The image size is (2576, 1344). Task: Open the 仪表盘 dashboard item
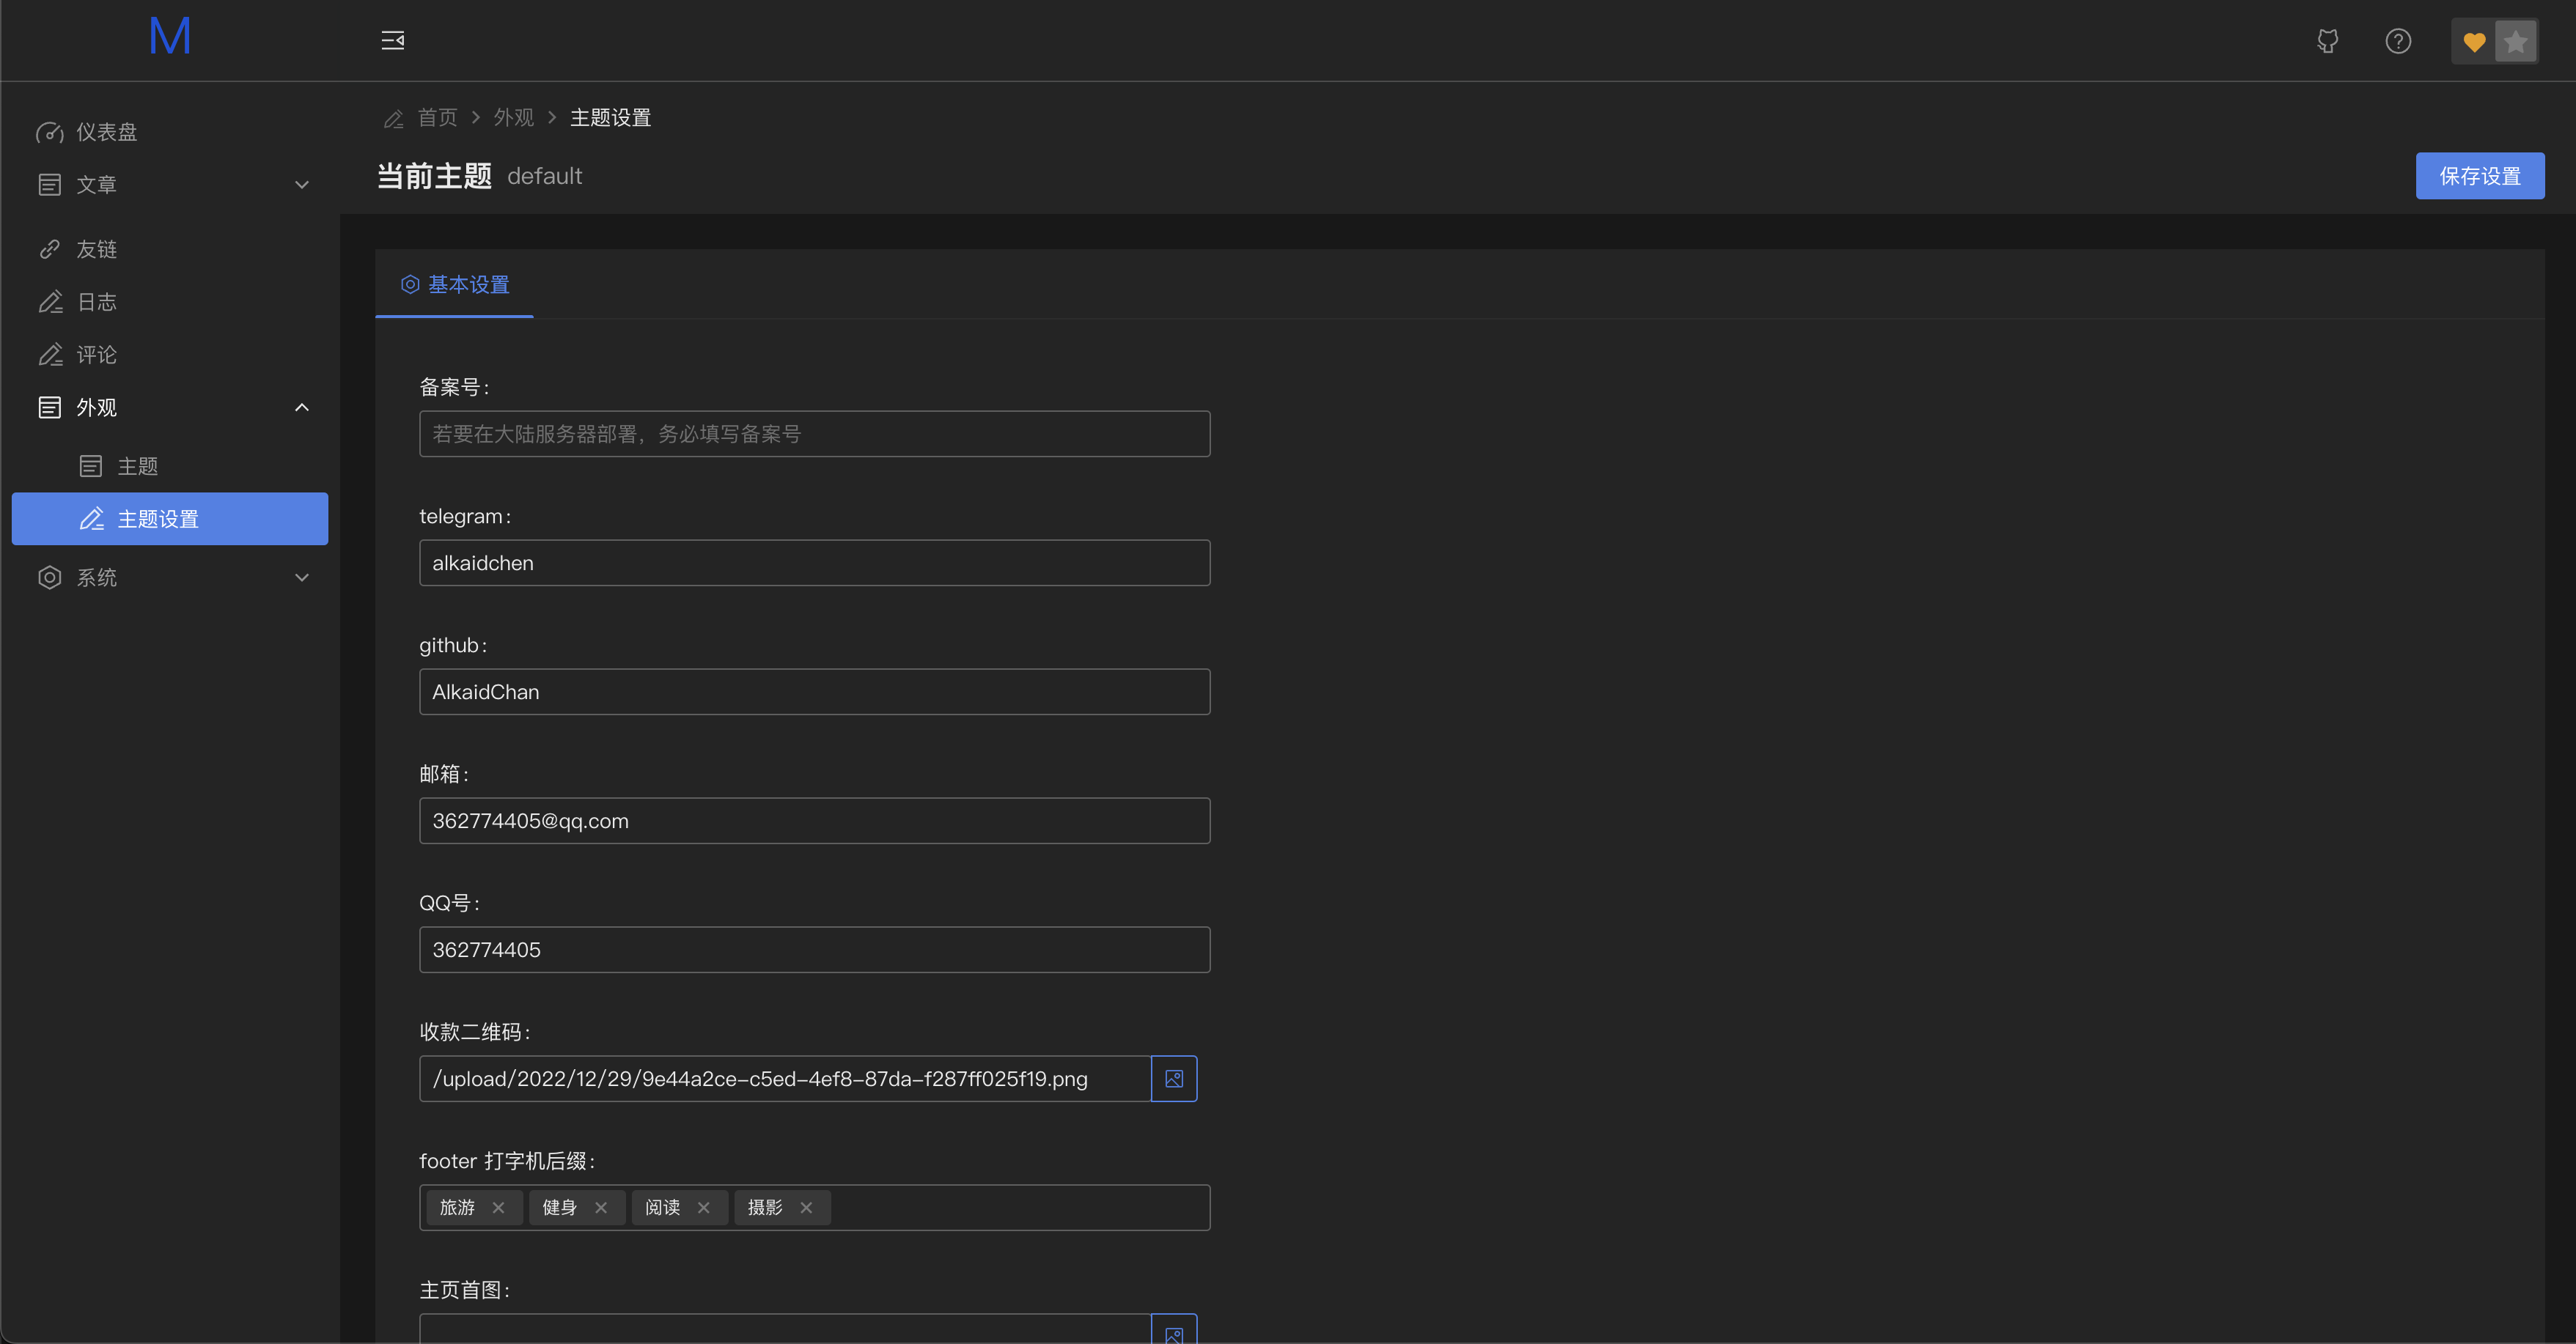coord(107,132)
